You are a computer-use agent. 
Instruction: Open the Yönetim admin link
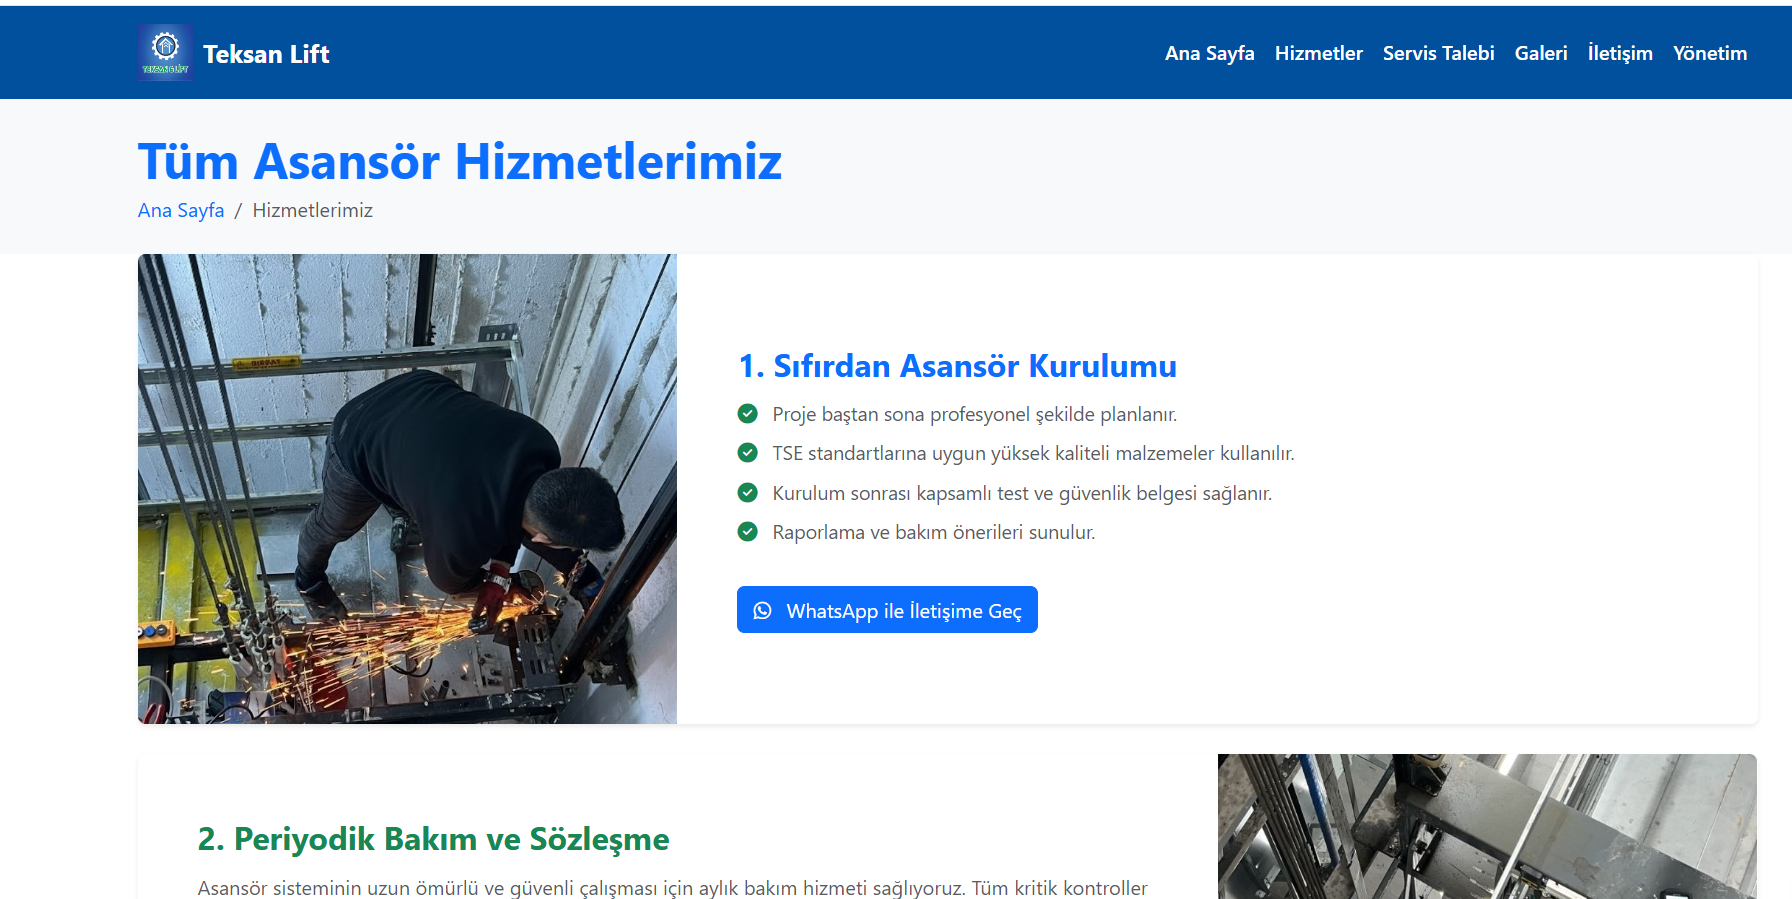(1710, 53)
